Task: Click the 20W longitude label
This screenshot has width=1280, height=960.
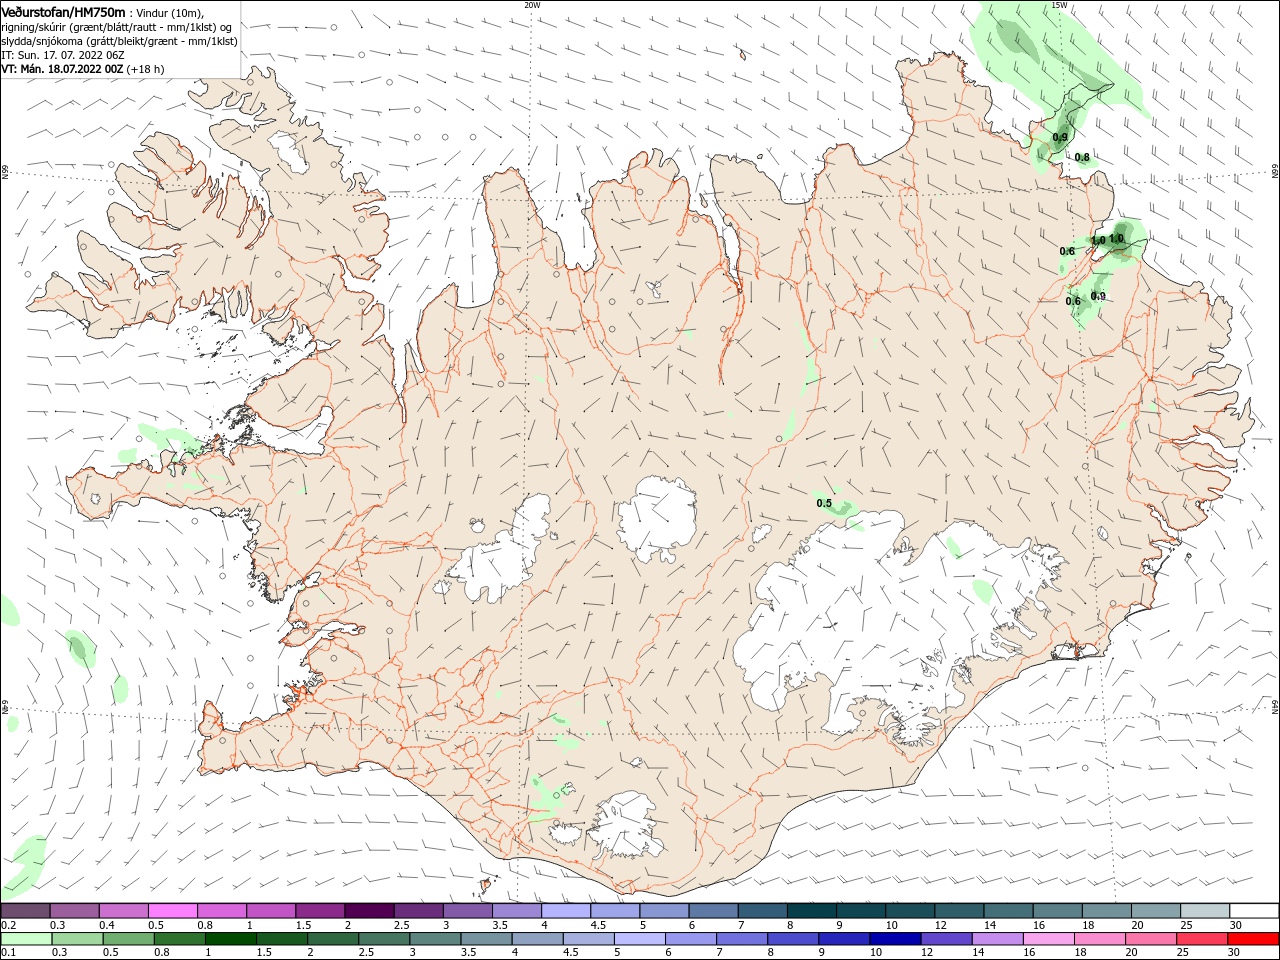Action: click(532, 5)
